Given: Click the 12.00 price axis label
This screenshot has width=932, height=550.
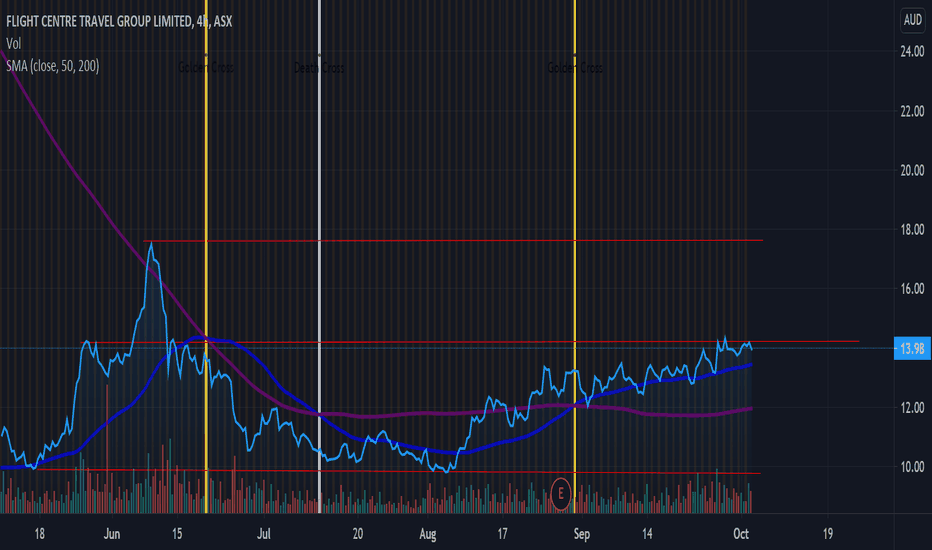Looking at the screenshot, I should pyautogui.click(x=912, y=408).
